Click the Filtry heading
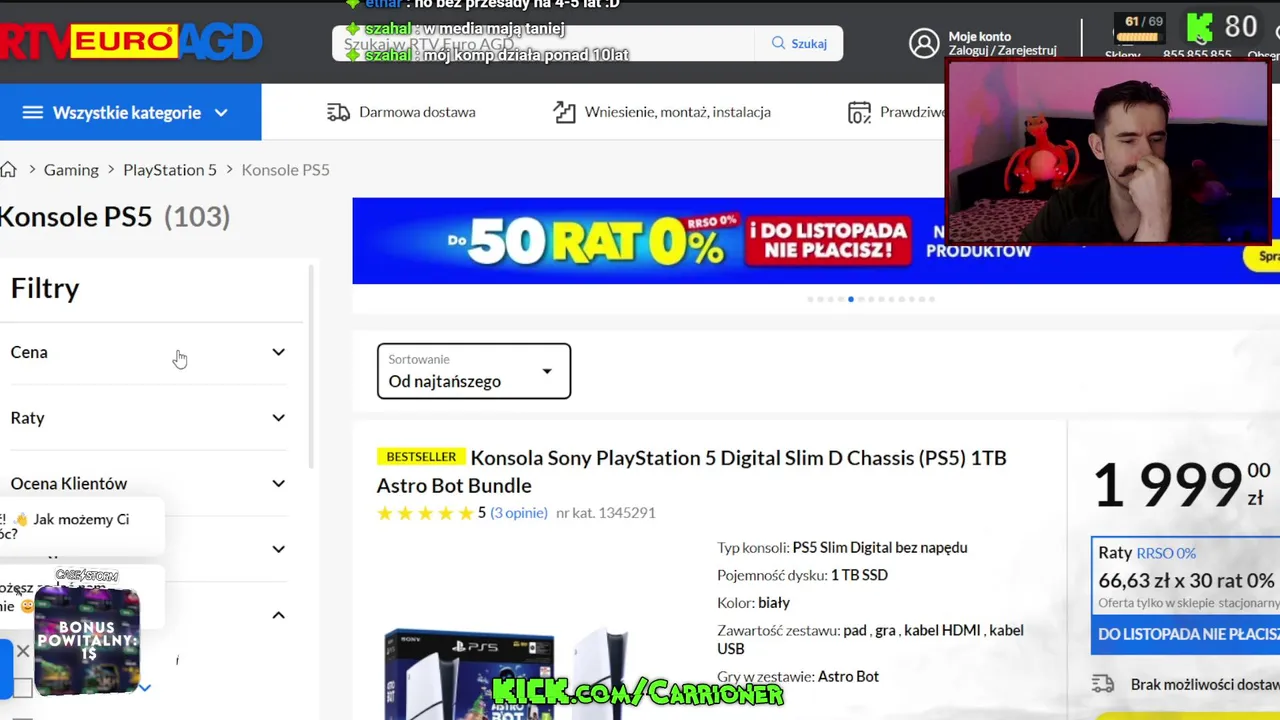1280x720 pixels. tap(45, 288)
